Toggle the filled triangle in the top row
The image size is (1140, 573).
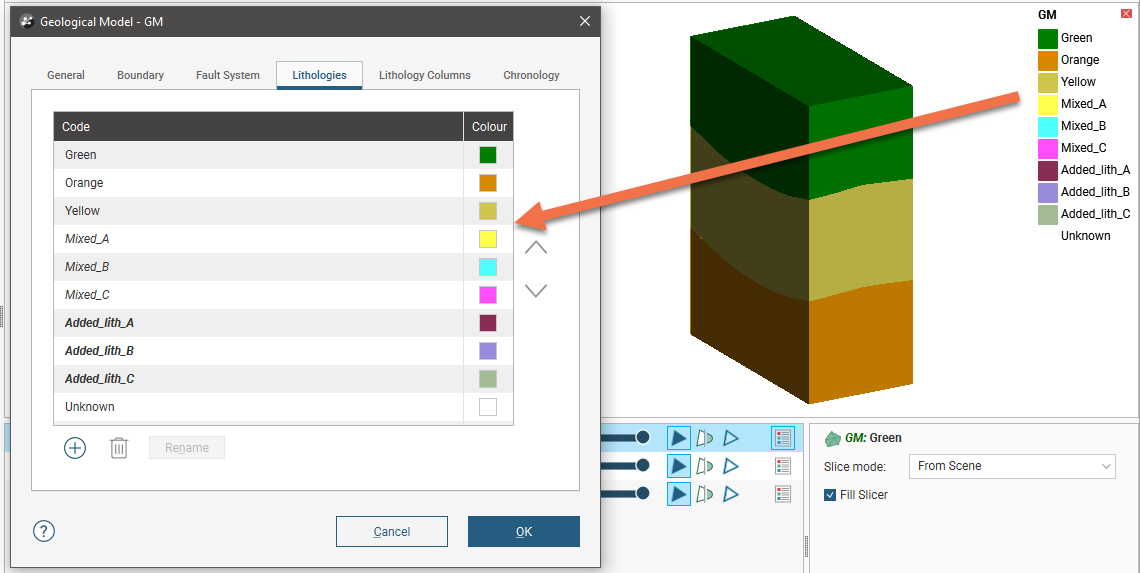pos(679,437)
